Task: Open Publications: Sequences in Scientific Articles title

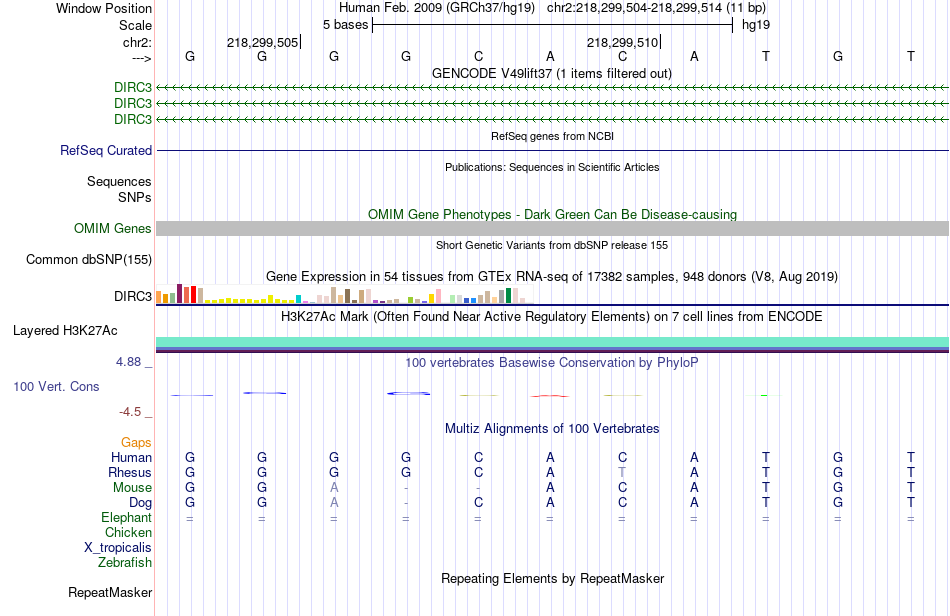Action: pyautogui.click(x=552, y=167)
